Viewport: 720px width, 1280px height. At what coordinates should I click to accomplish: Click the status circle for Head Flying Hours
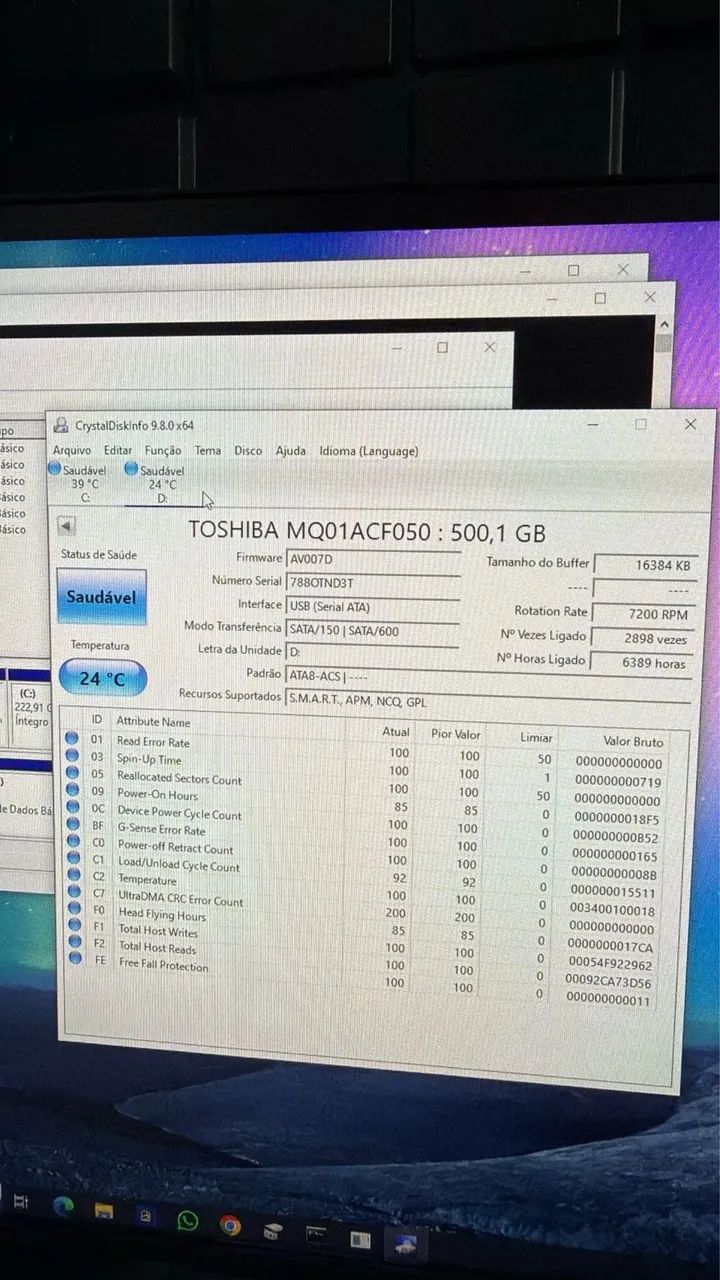pos(74,909)
